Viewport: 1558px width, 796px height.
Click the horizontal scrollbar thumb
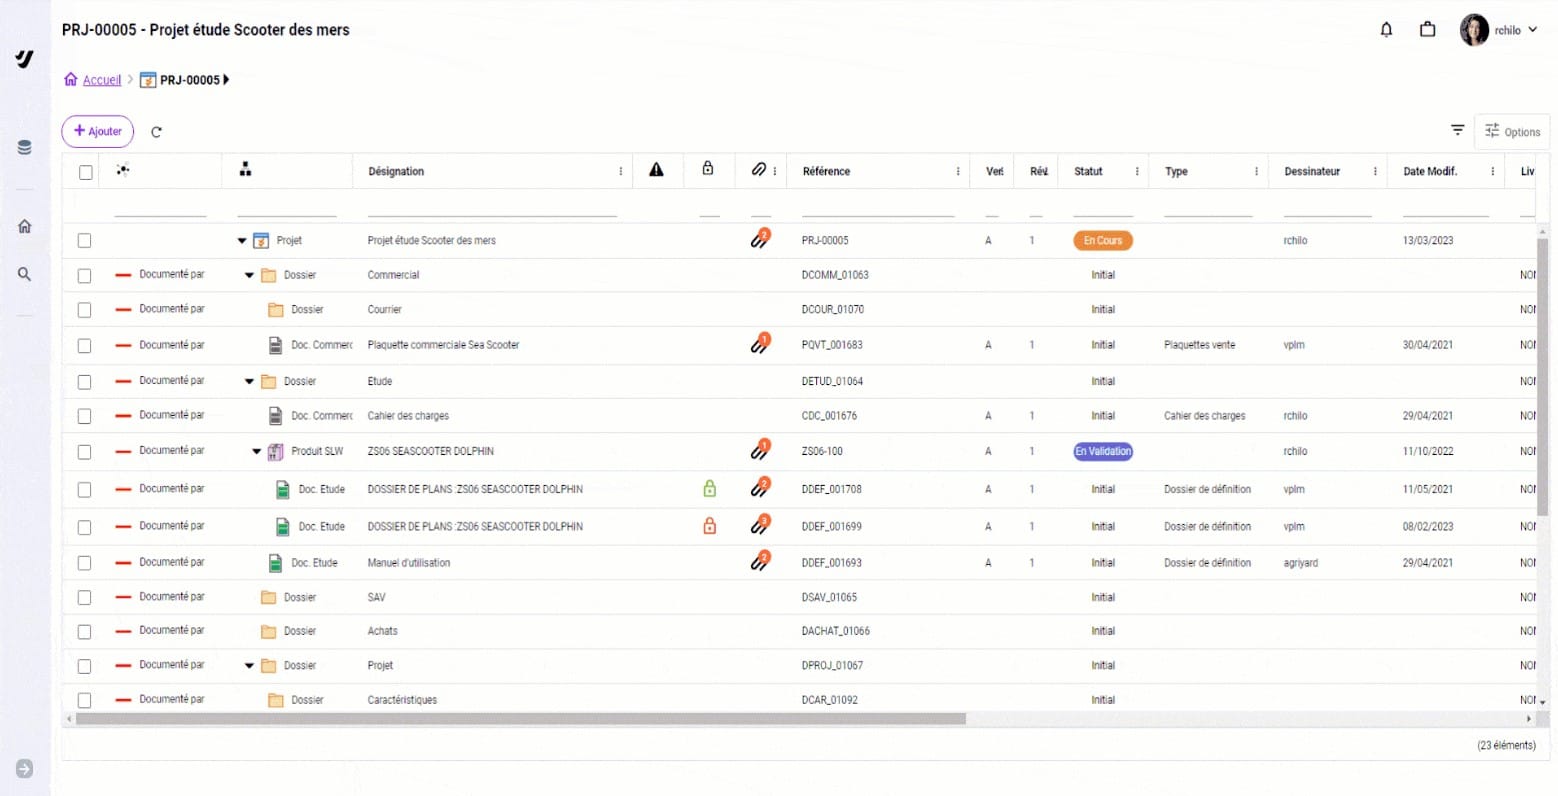(x=520, y=718)
